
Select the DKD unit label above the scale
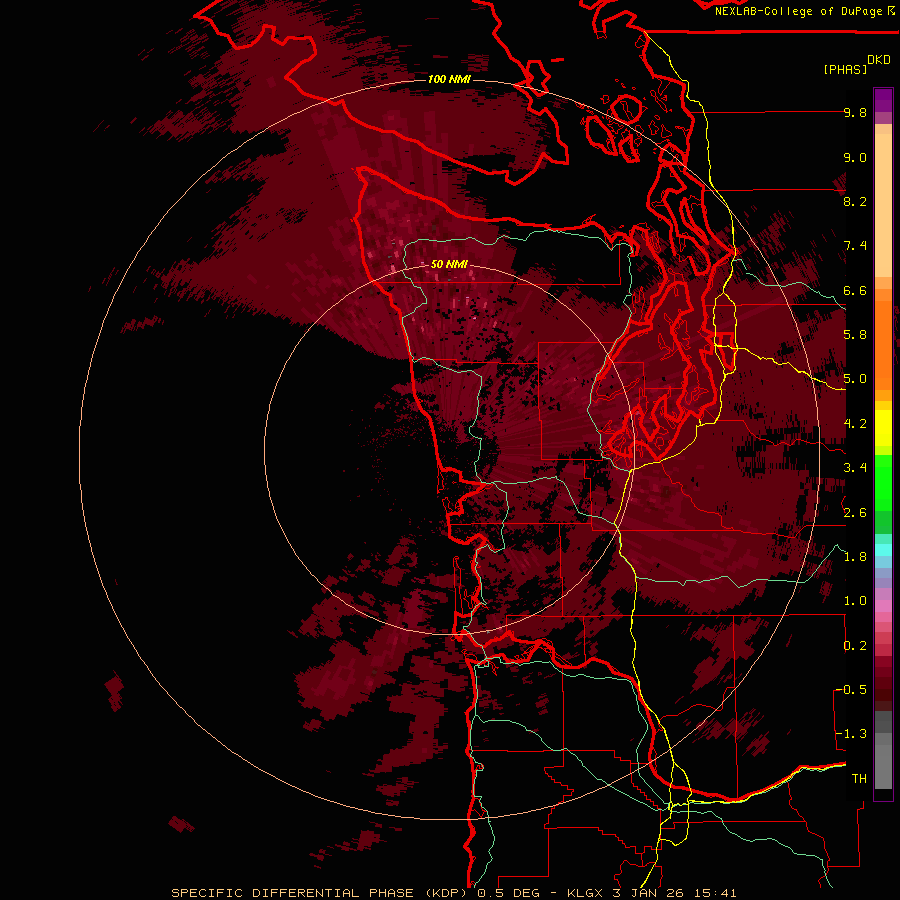coord(879,60)
